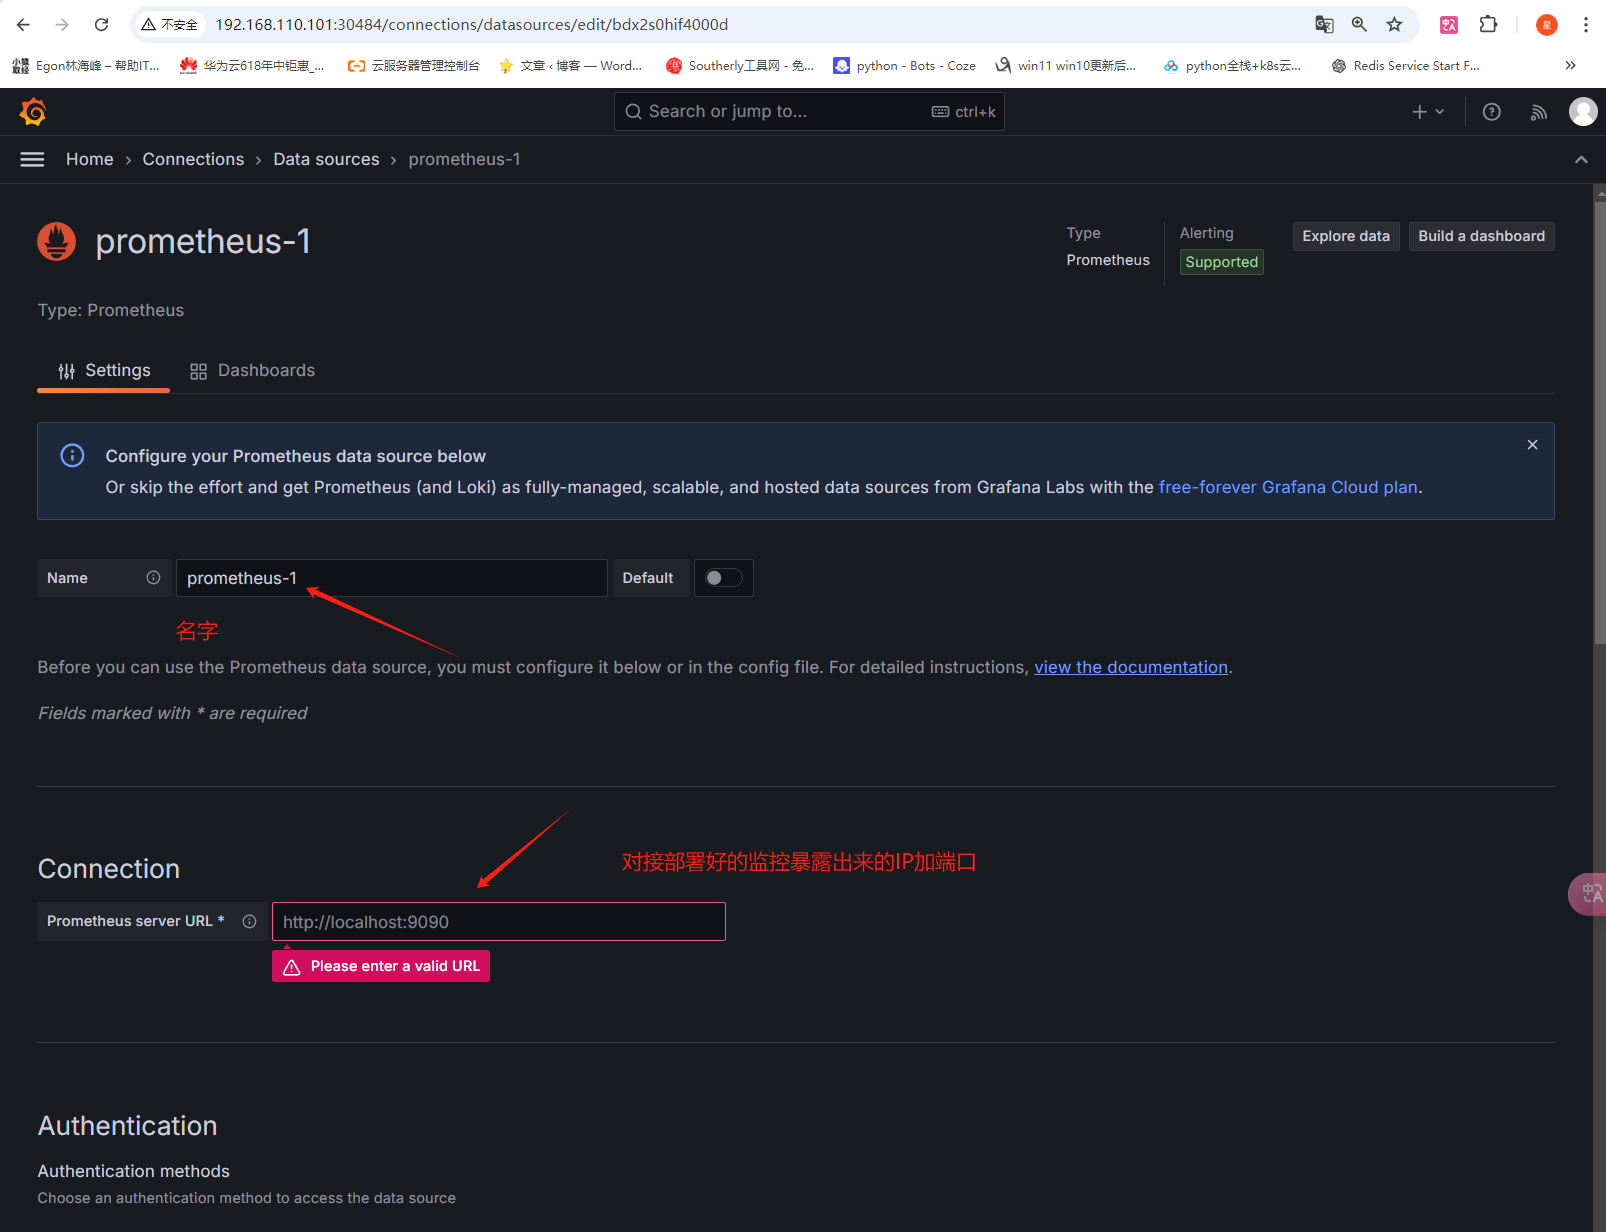This screenshot has height=1232, width=1606.
Task: Click the green Supported alerting badge
Action: pos(1221,262)
